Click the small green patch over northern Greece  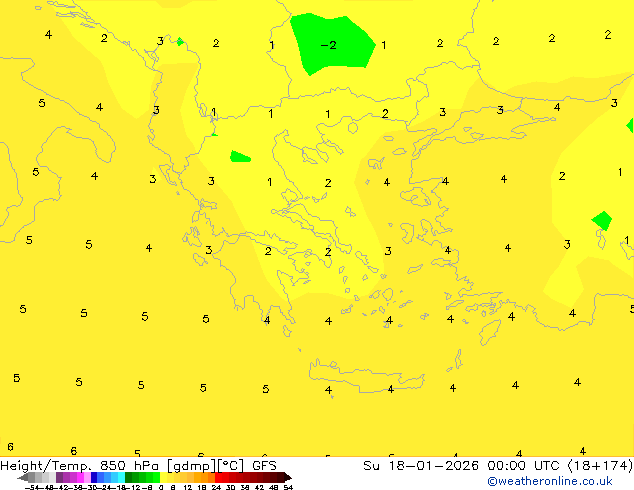point(240,156)
